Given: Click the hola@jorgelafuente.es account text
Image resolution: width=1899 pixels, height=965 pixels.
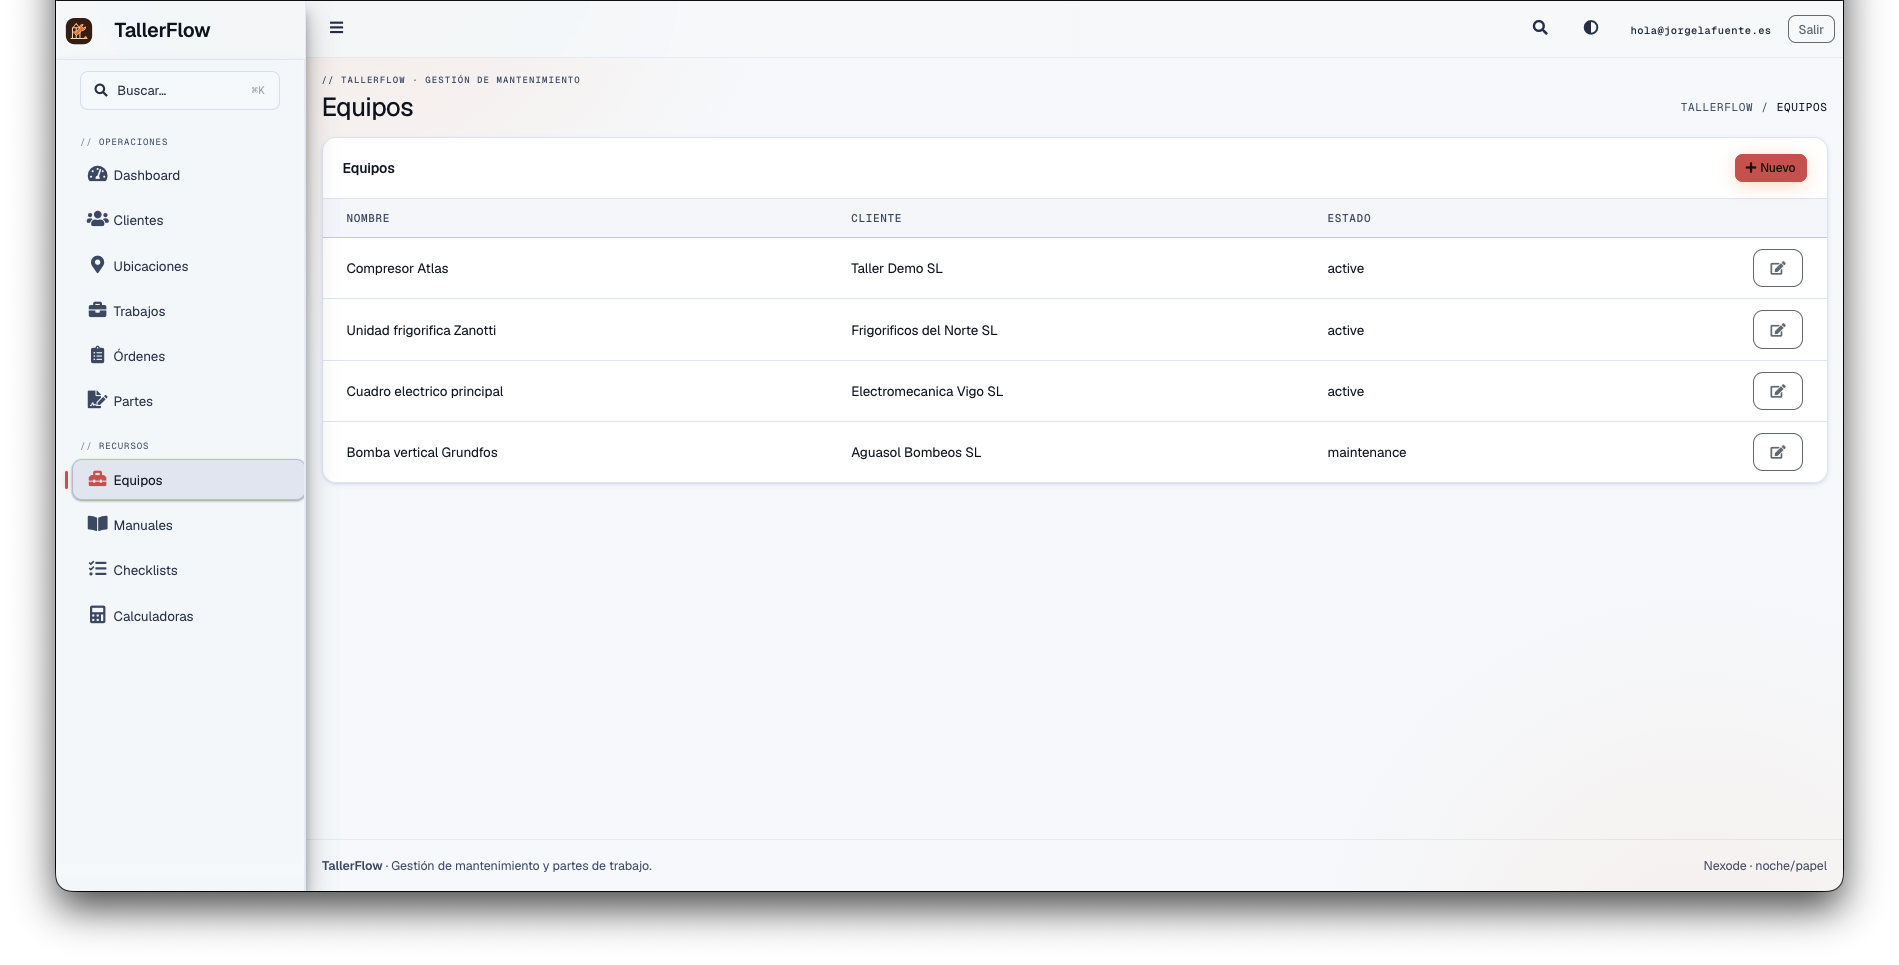Looking at the screenshot, I should pyautogui.click(x=1700, y=30).
